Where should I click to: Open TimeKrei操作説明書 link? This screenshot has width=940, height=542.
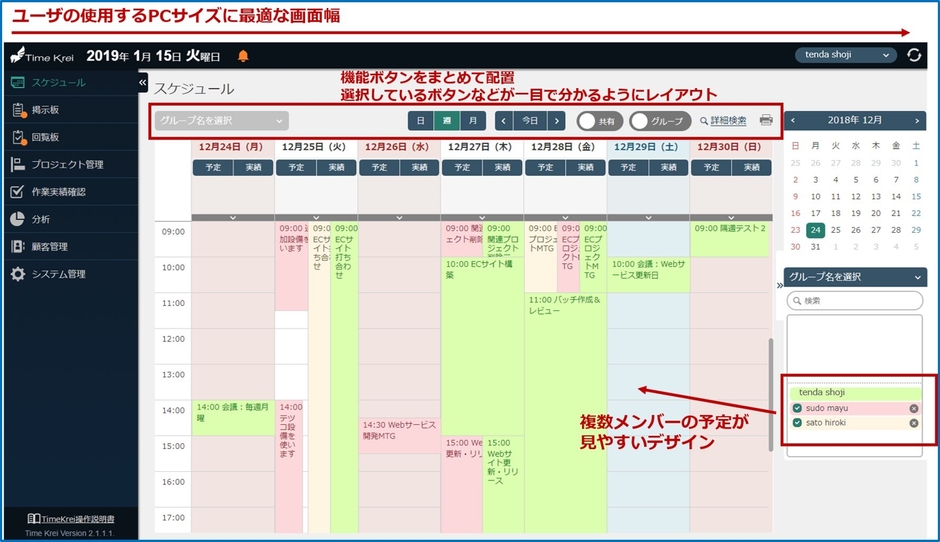click(78, 519)
